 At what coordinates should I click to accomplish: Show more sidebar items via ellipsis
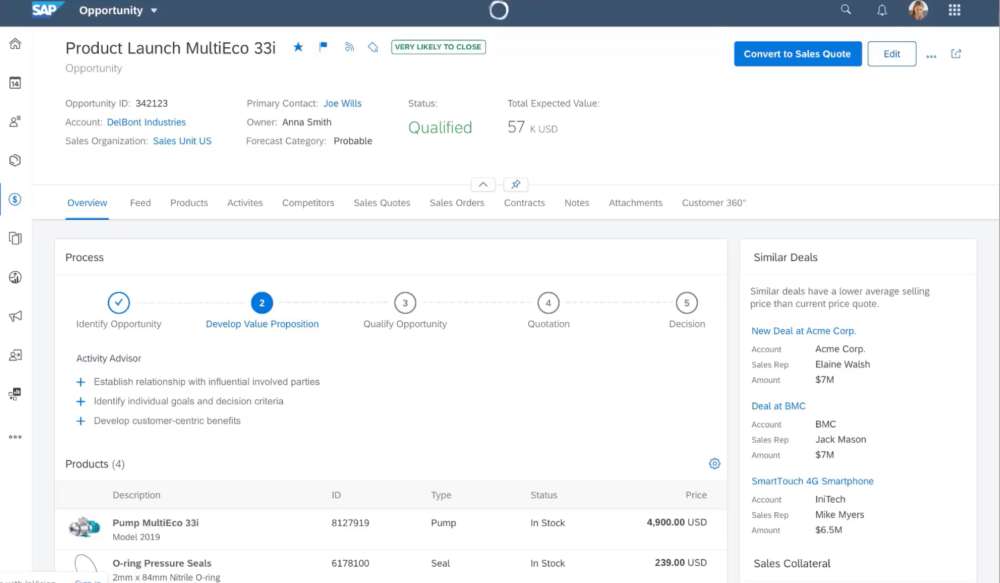point(15,437)
